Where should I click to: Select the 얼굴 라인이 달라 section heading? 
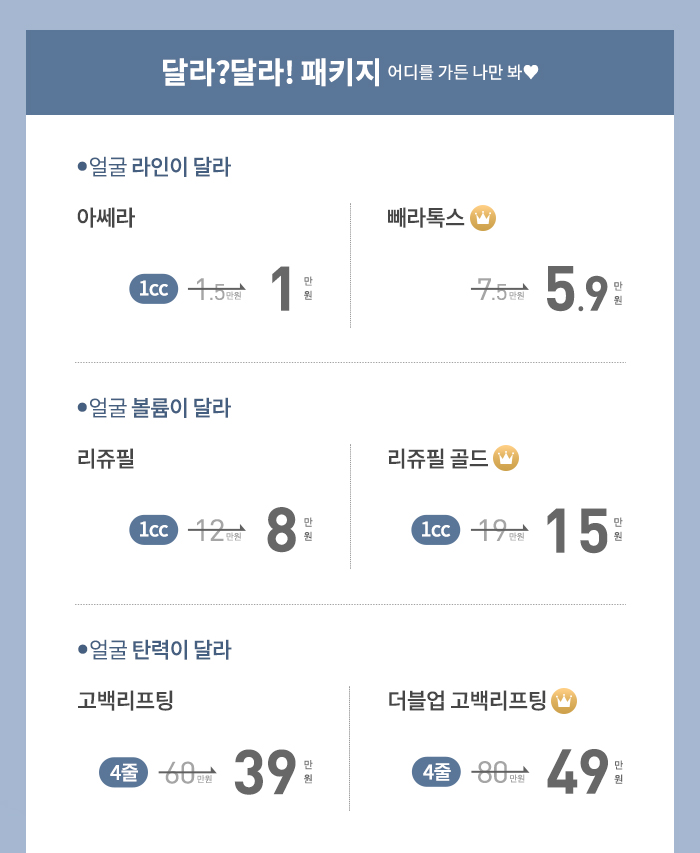click(x=154, y=166)
